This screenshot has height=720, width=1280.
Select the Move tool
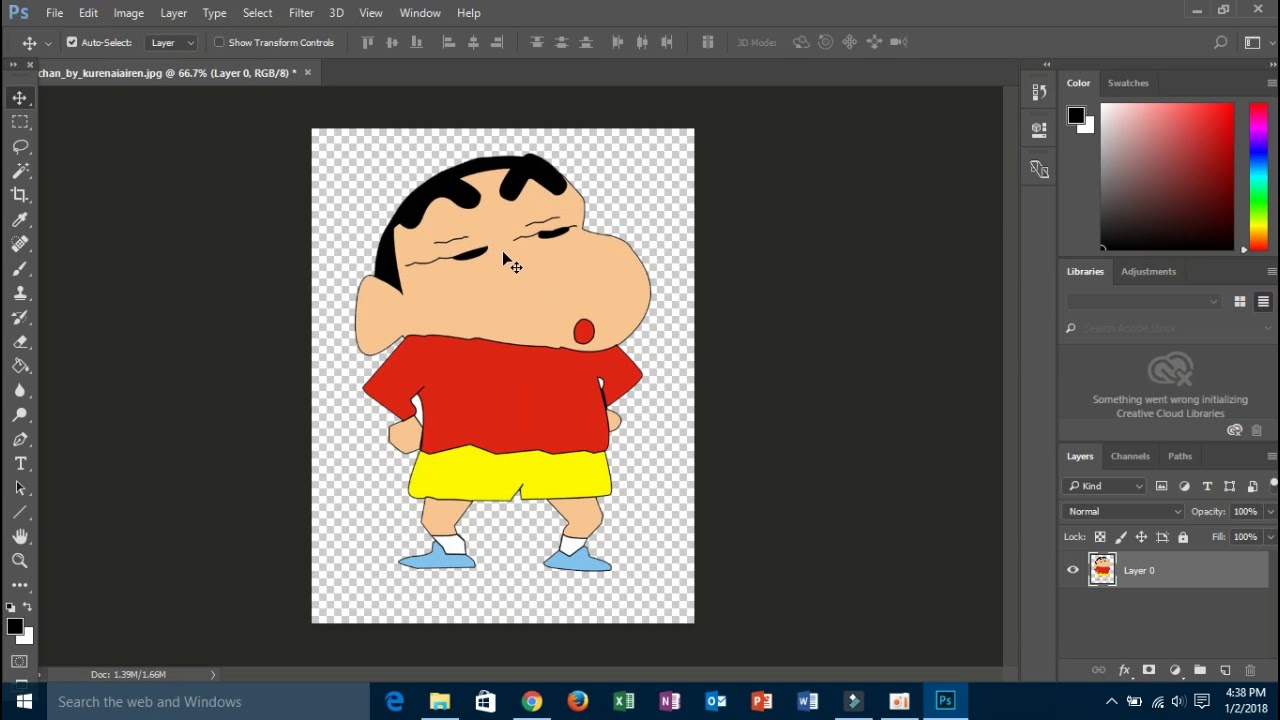pyautogui.click(x=20, y=98)
